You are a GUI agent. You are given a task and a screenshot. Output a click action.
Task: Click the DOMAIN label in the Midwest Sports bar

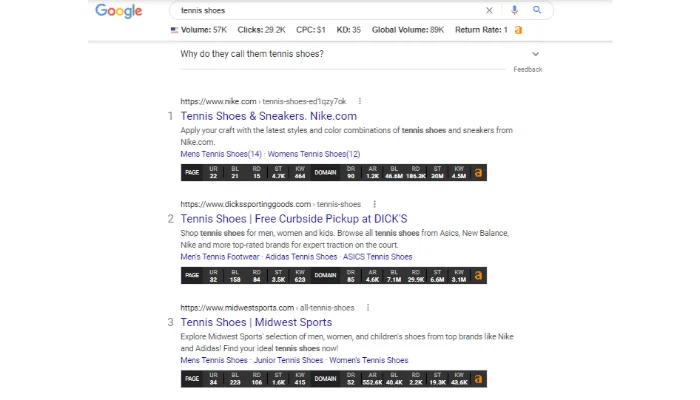point(325,379)
